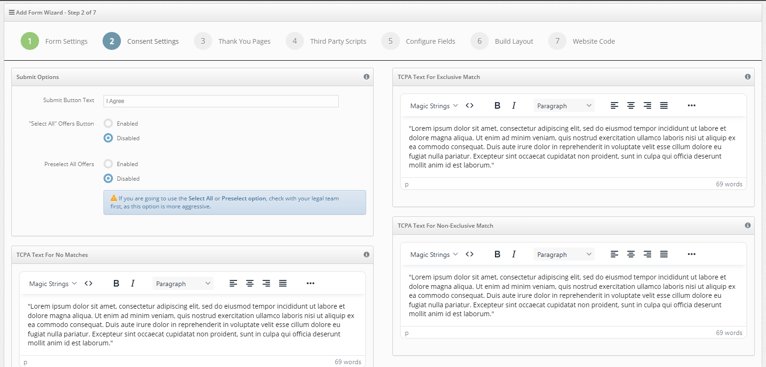This screenshot has width=766, height=367.
Task: Open Paragraph format dropdown in Exclusive Match editor
Action: 564,105
